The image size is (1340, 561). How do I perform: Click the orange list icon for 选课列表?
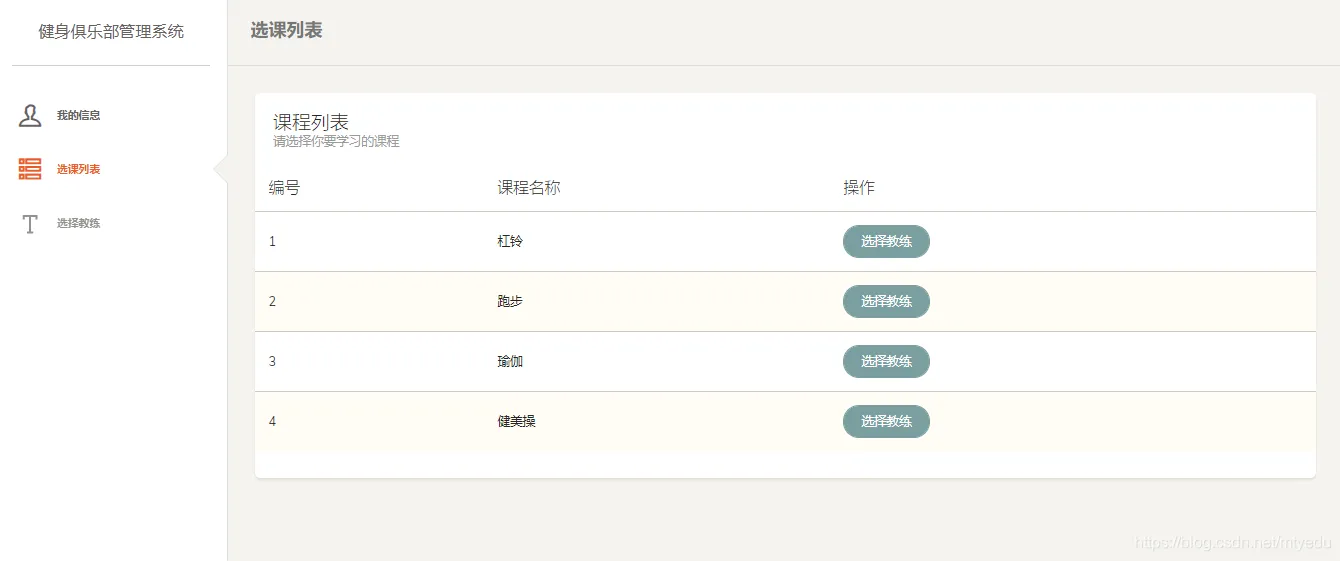(30, 169)
